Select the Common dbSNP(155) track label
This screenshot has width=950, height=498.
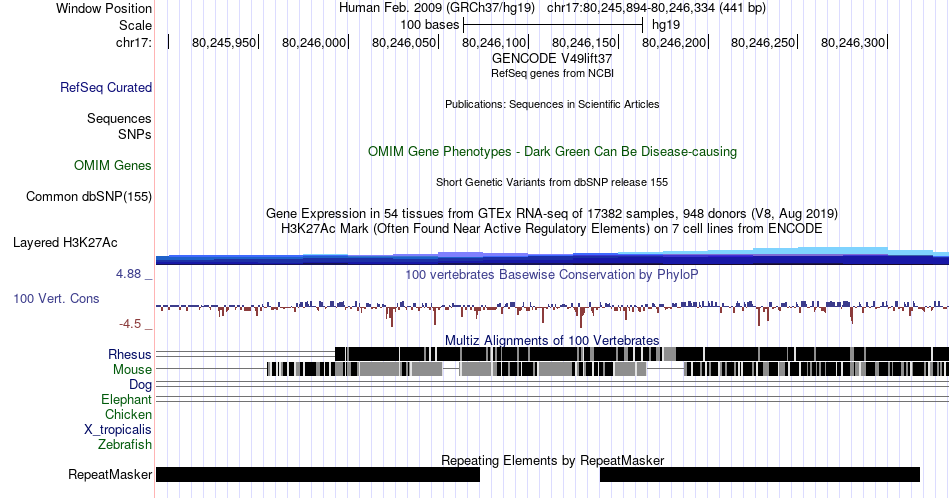(88, 196)
